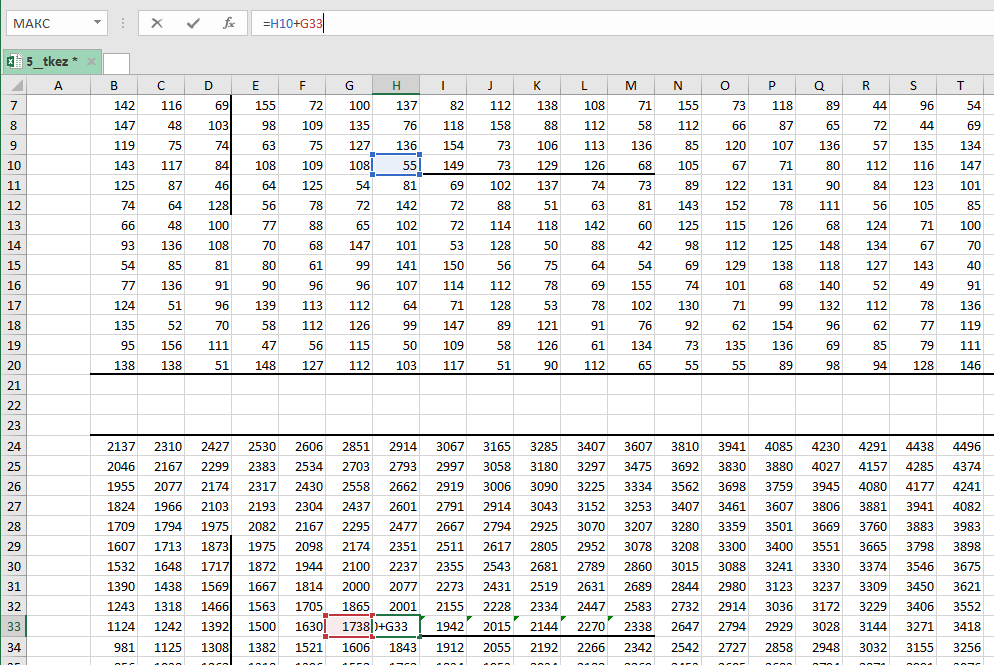Expand the name box dropdown arrow
994x665 pixels.
click(x=96, y=23)
